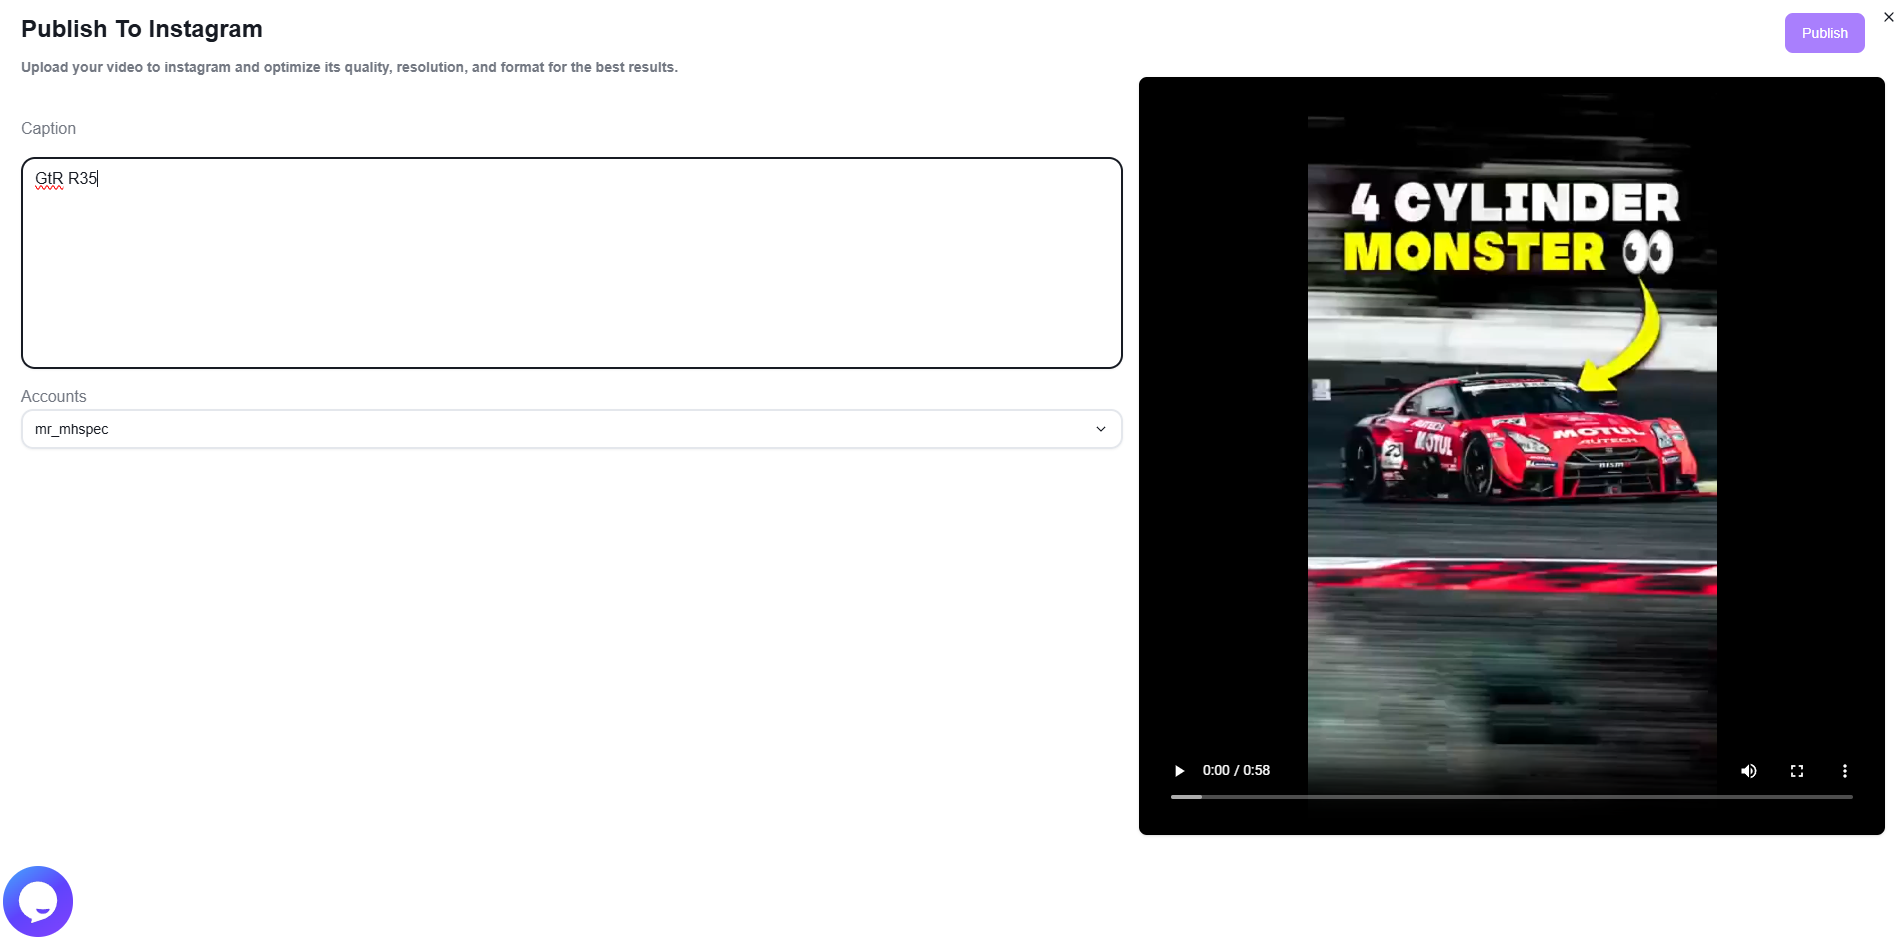Play the video preview
1902x941 pixels.
(x=1179, y=771)
